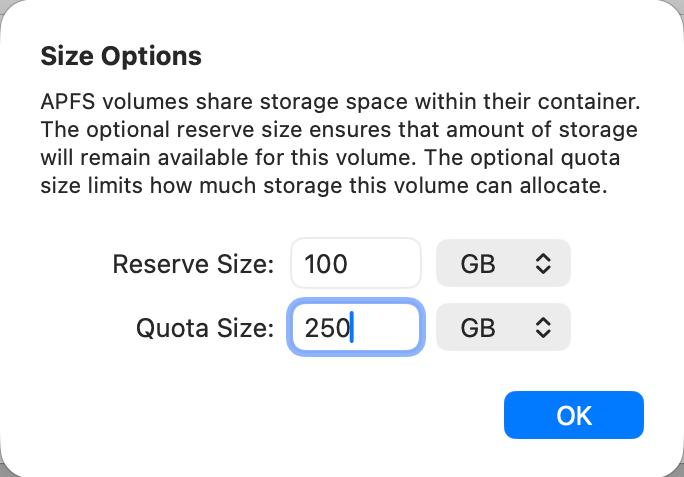This screenshot has width=684, height=477.
Task: Confirm the size options with OK
Action: coord(574,415)
